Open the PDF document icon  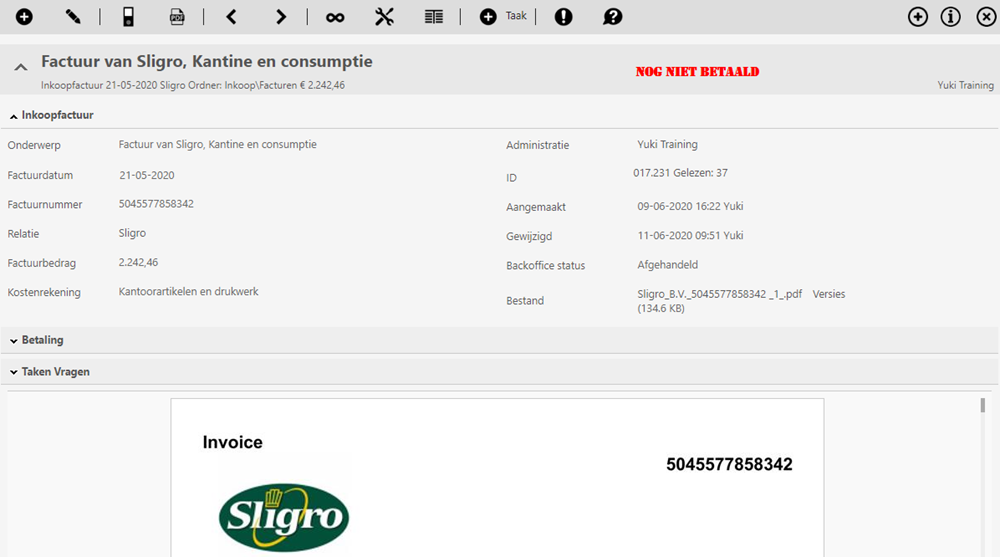(x=177, y=16)
